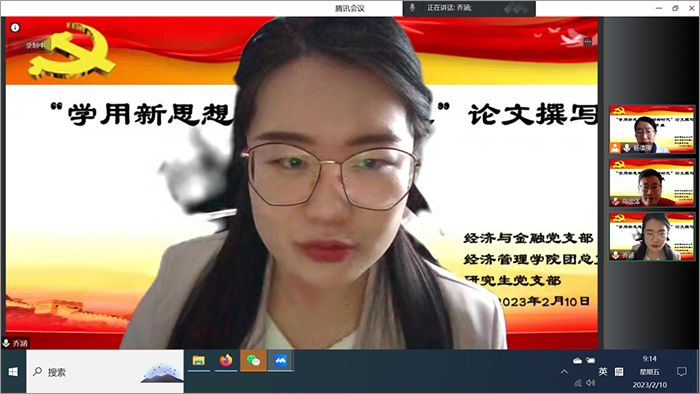Open the notification action center
The image size is (700, 394).
click(x=682, y=372)
